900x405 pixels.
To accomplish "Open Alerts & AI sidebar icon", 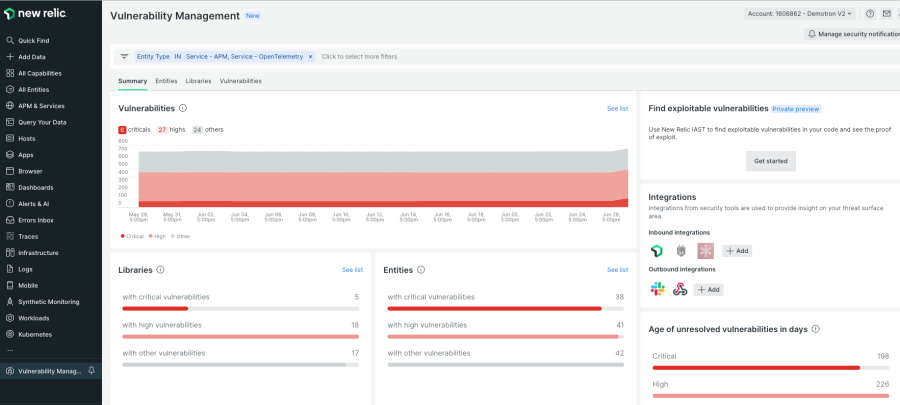I will pos(10,204).
